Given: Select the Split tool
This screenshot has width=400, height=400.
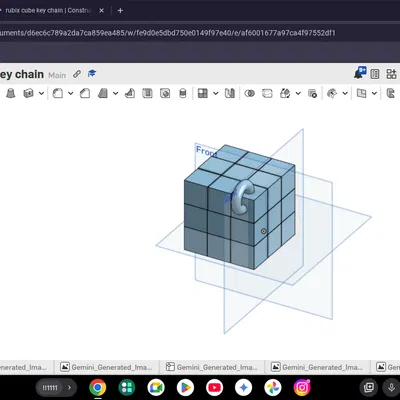Looking at the screenshot, I should click(x=267, y=93).
